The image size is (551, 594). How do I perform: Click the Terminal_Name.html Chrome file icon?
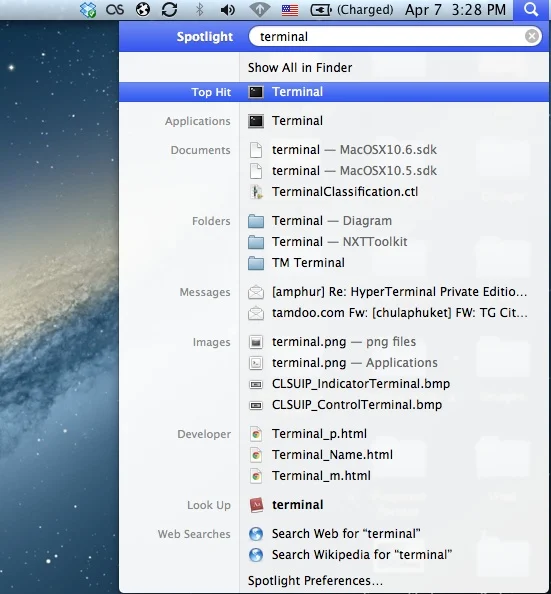pos(256,455)
